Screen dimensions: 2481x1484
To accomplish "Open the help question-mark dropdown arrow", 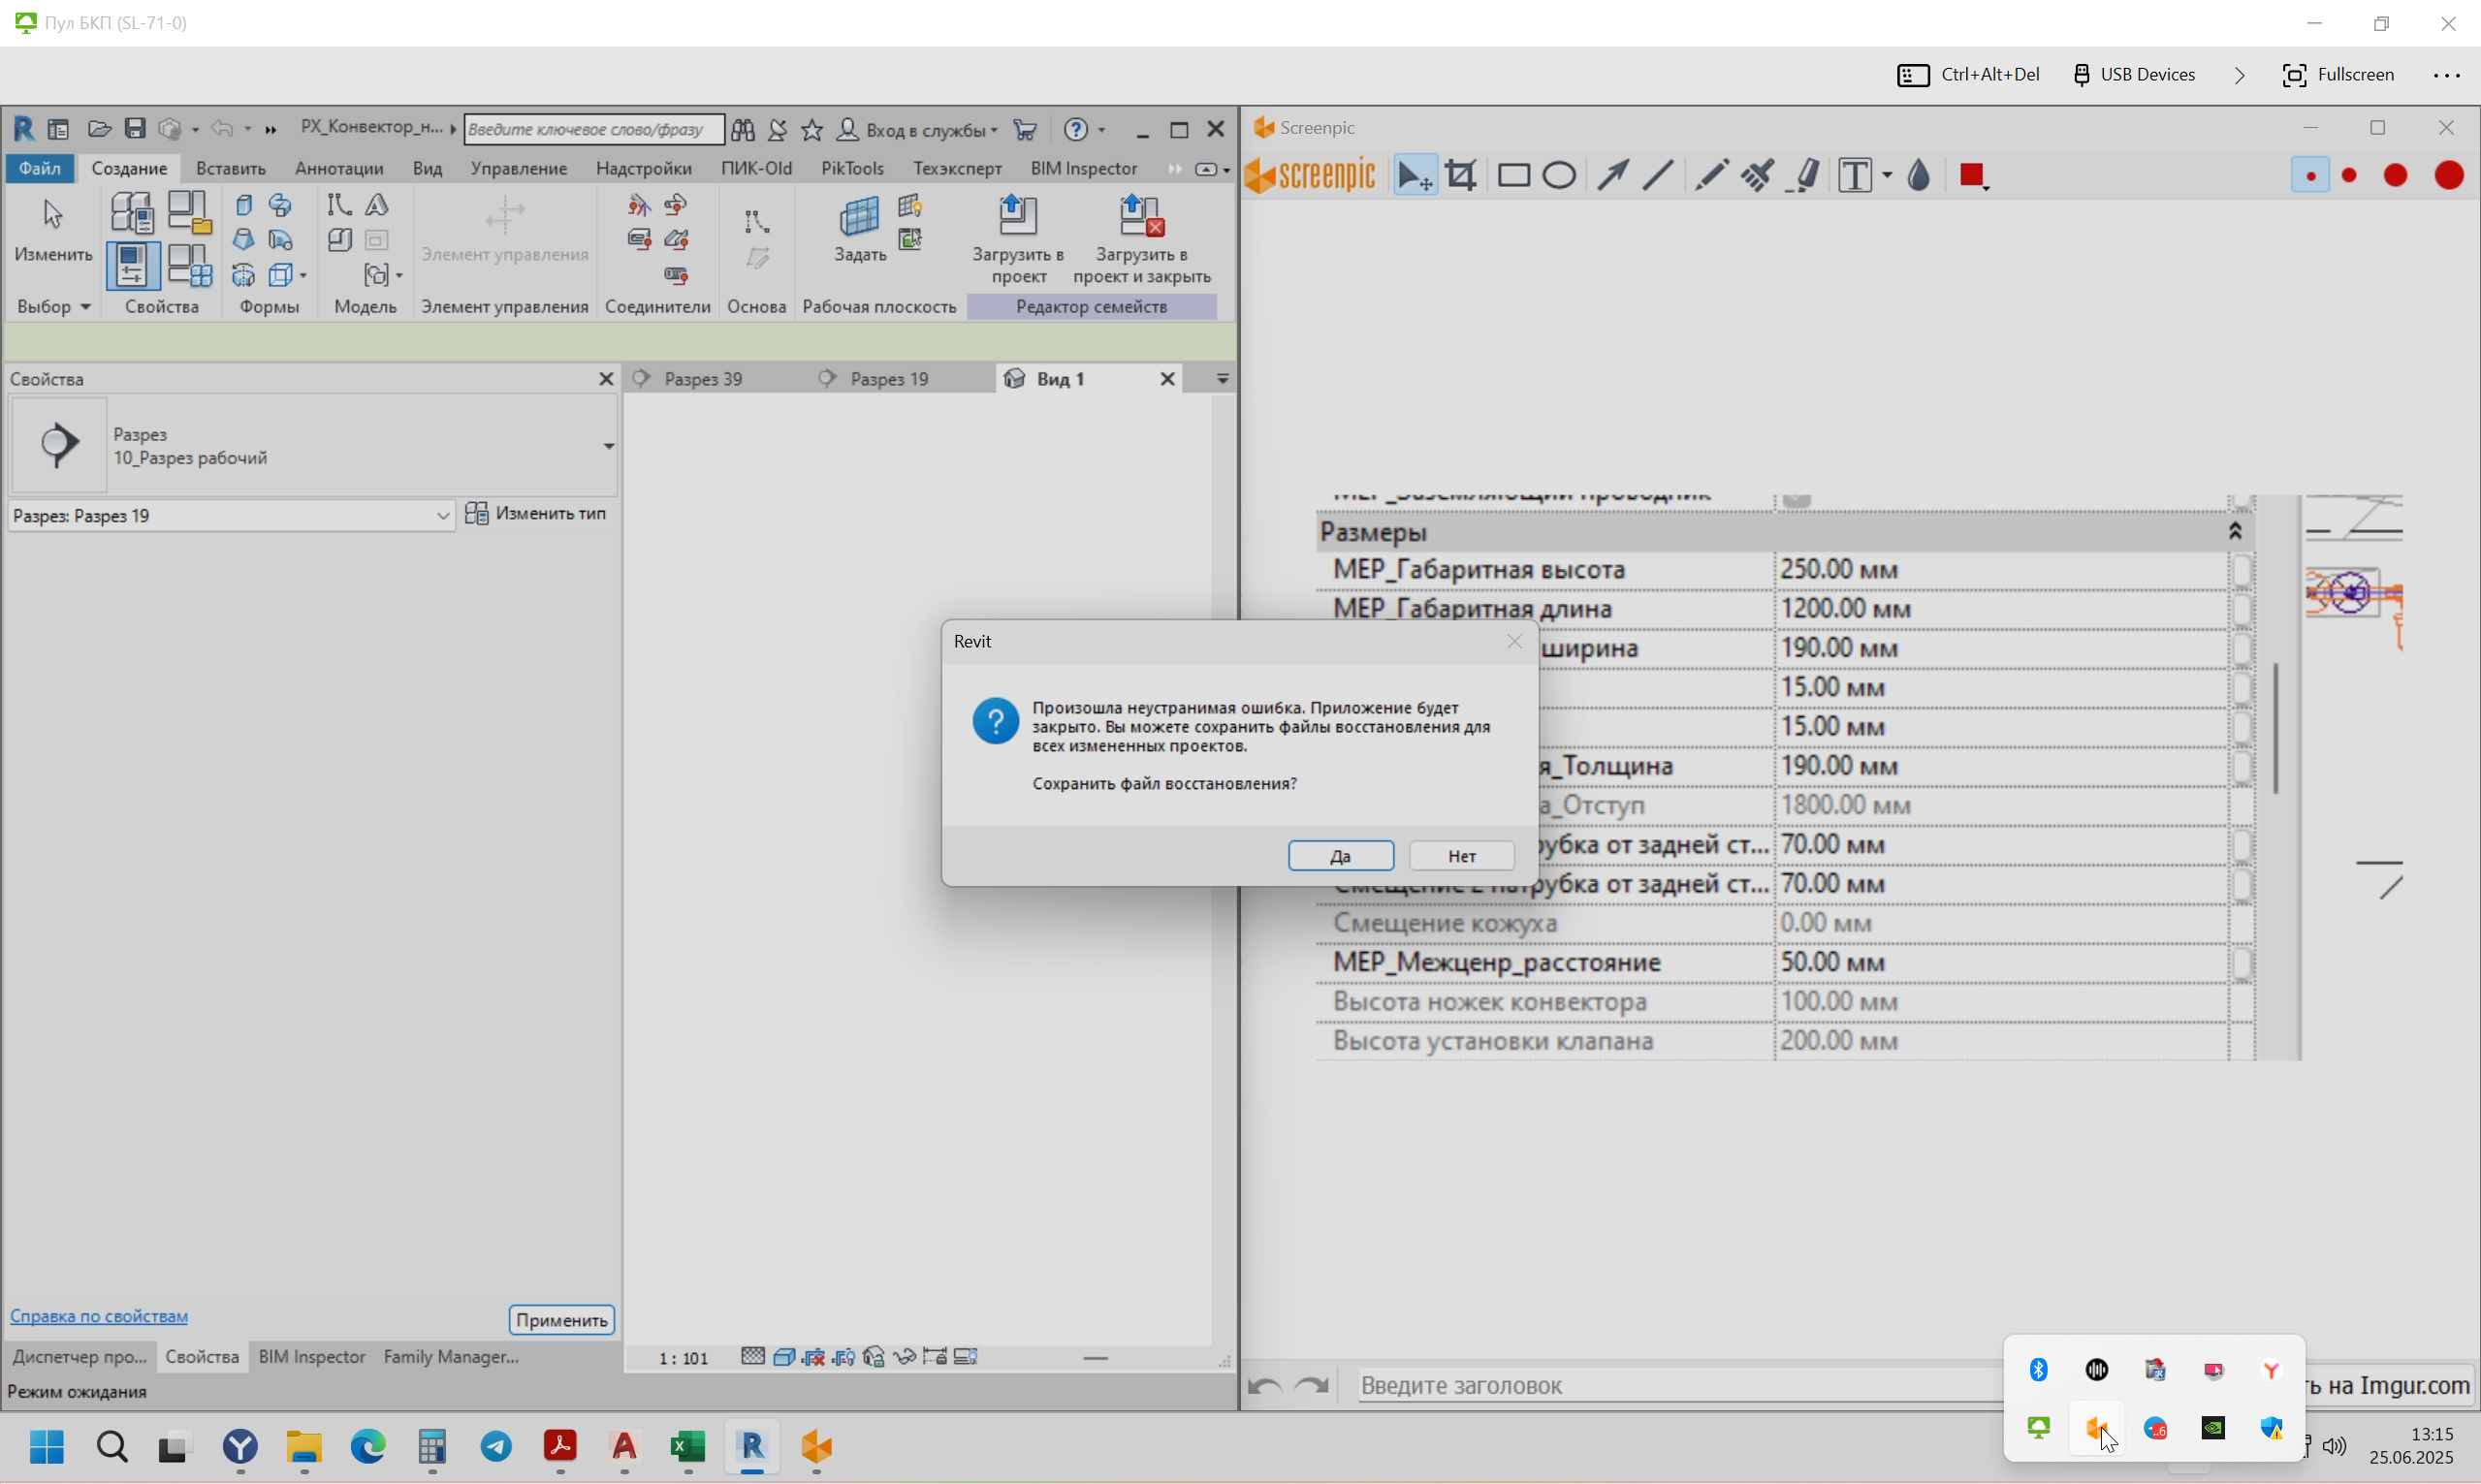I will [x=1102, y=130].
